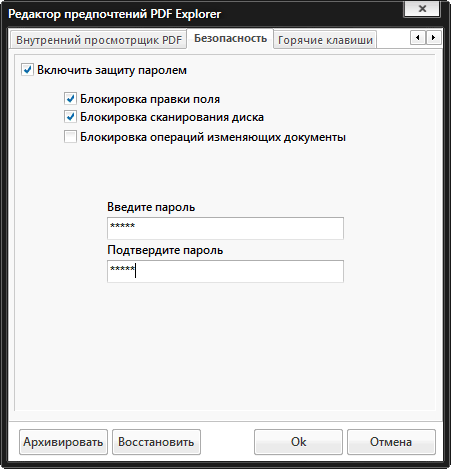Switch to the Внутренний просмотрщик PDF tab
The image size is (451, 469).
pos(99,40)
